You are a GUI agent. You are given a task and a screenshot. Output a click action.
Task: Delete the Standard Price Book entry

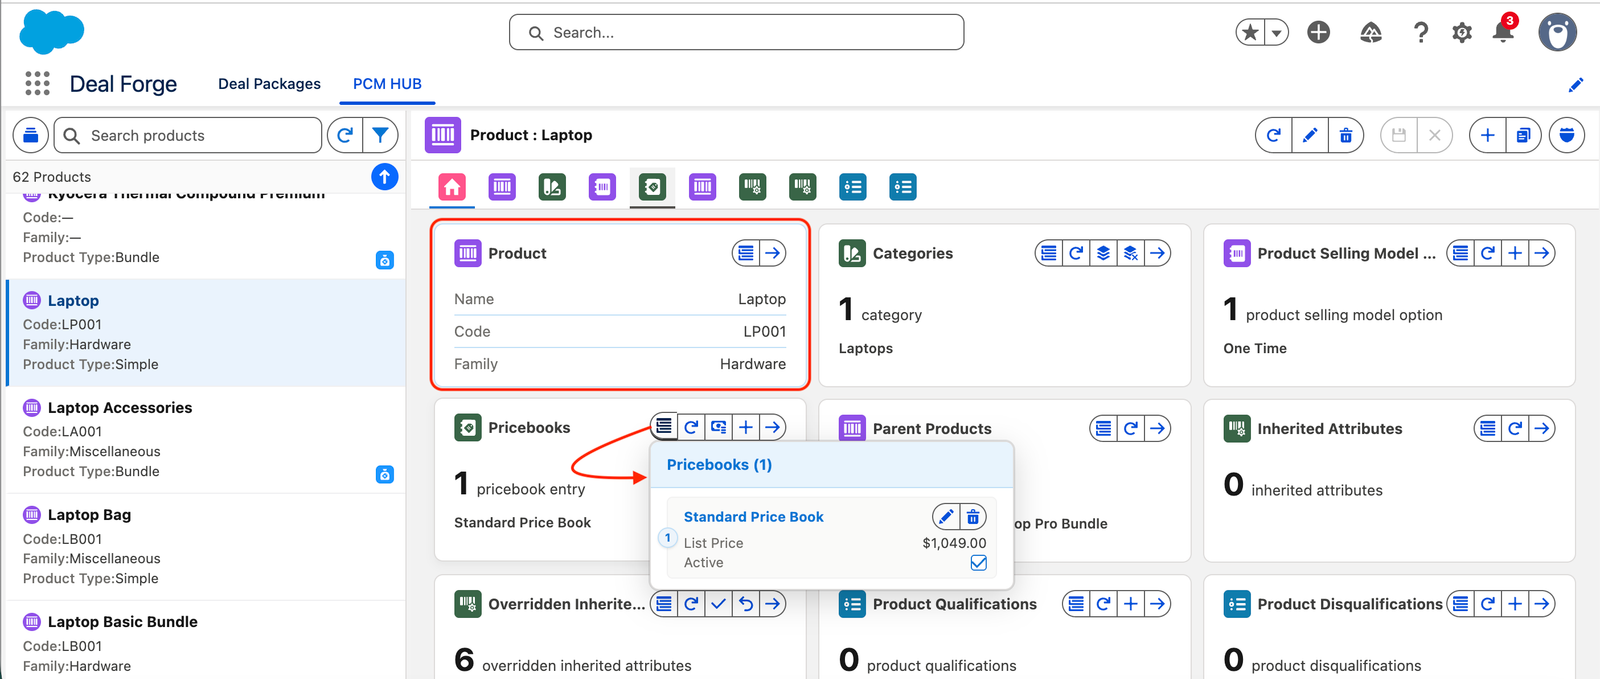(x=973, y=517)
